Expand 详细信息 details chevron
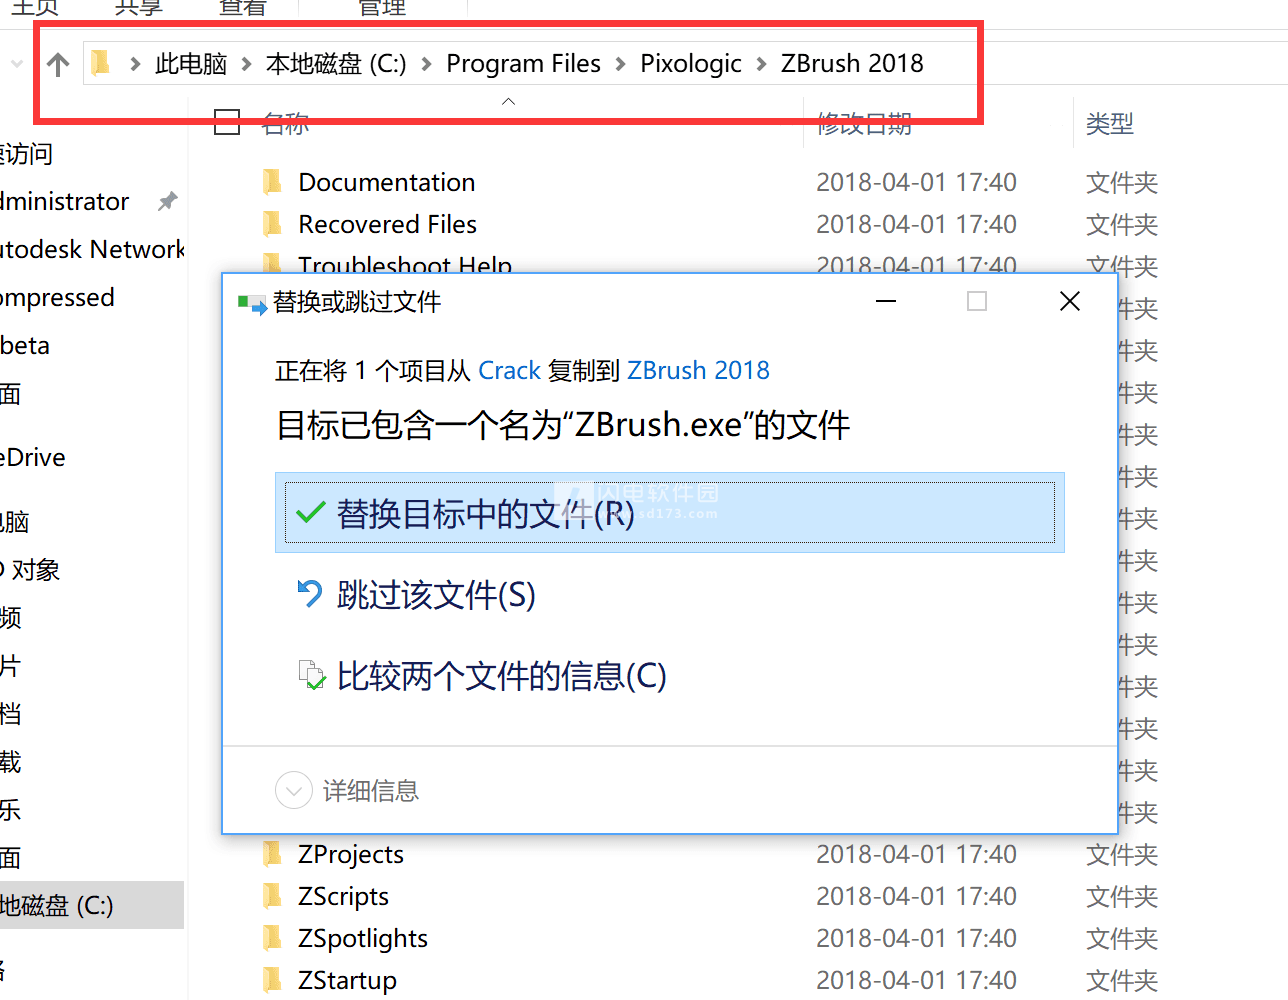 point(293,791)
